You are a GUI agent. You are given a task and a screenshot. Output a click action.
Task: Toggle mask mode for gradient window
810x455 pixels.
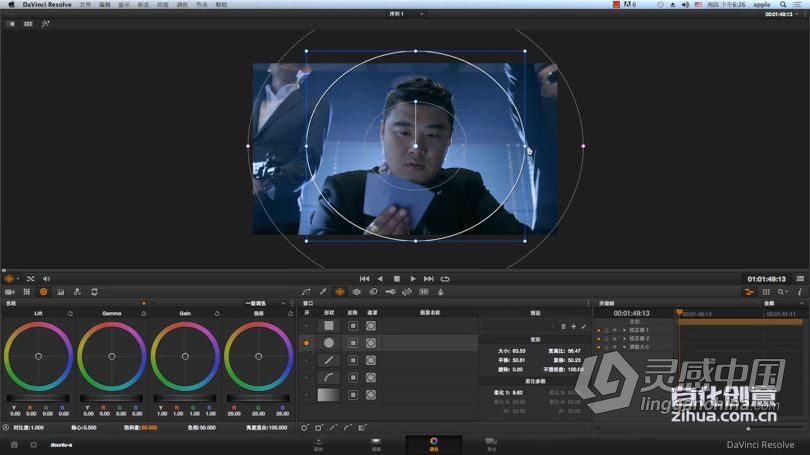pos(371,395)
